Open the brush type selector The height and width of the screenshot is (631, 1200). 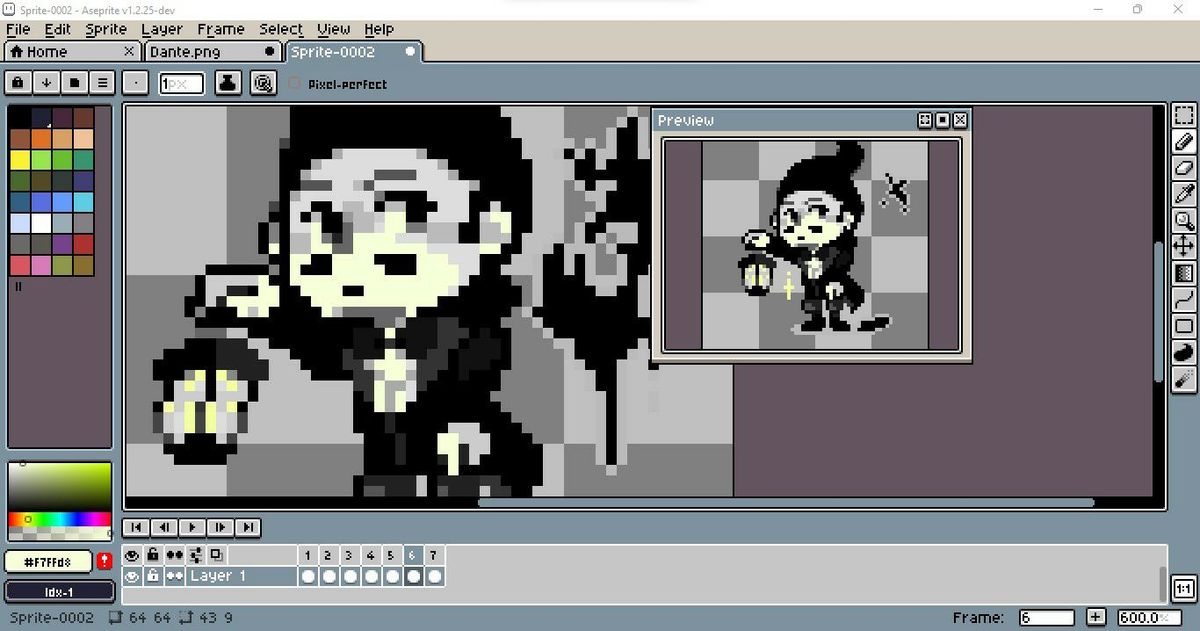click(x=137, y=83)
